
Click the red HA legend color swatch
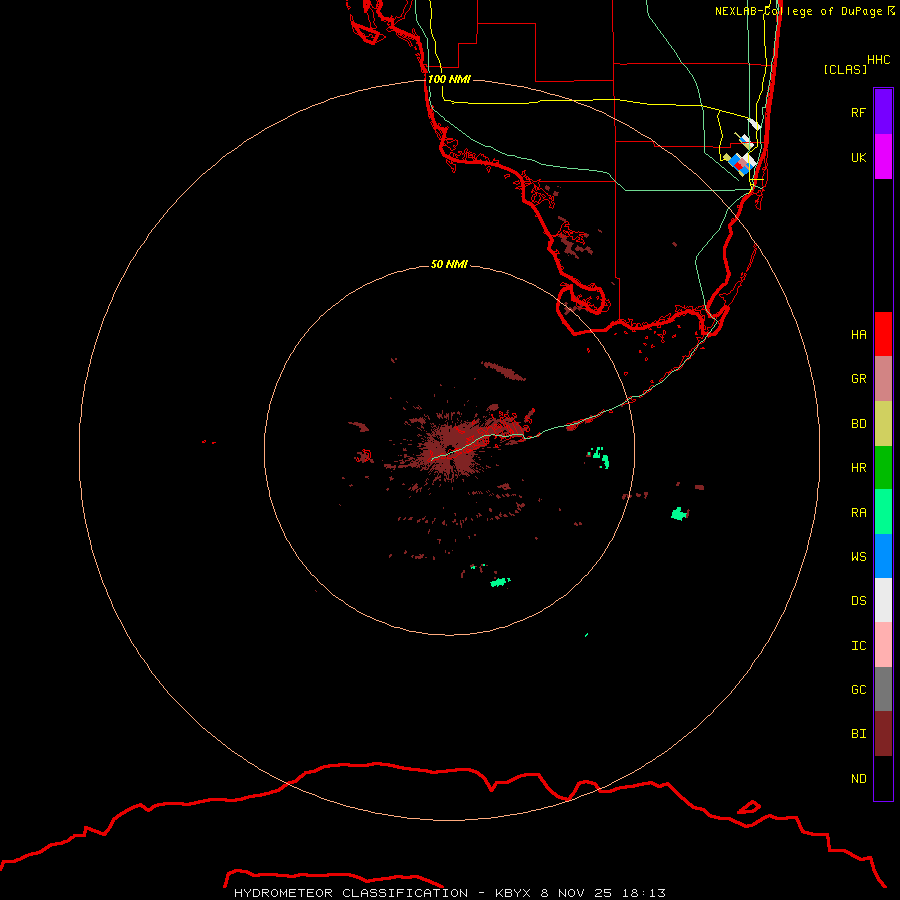tap(883, 334)
